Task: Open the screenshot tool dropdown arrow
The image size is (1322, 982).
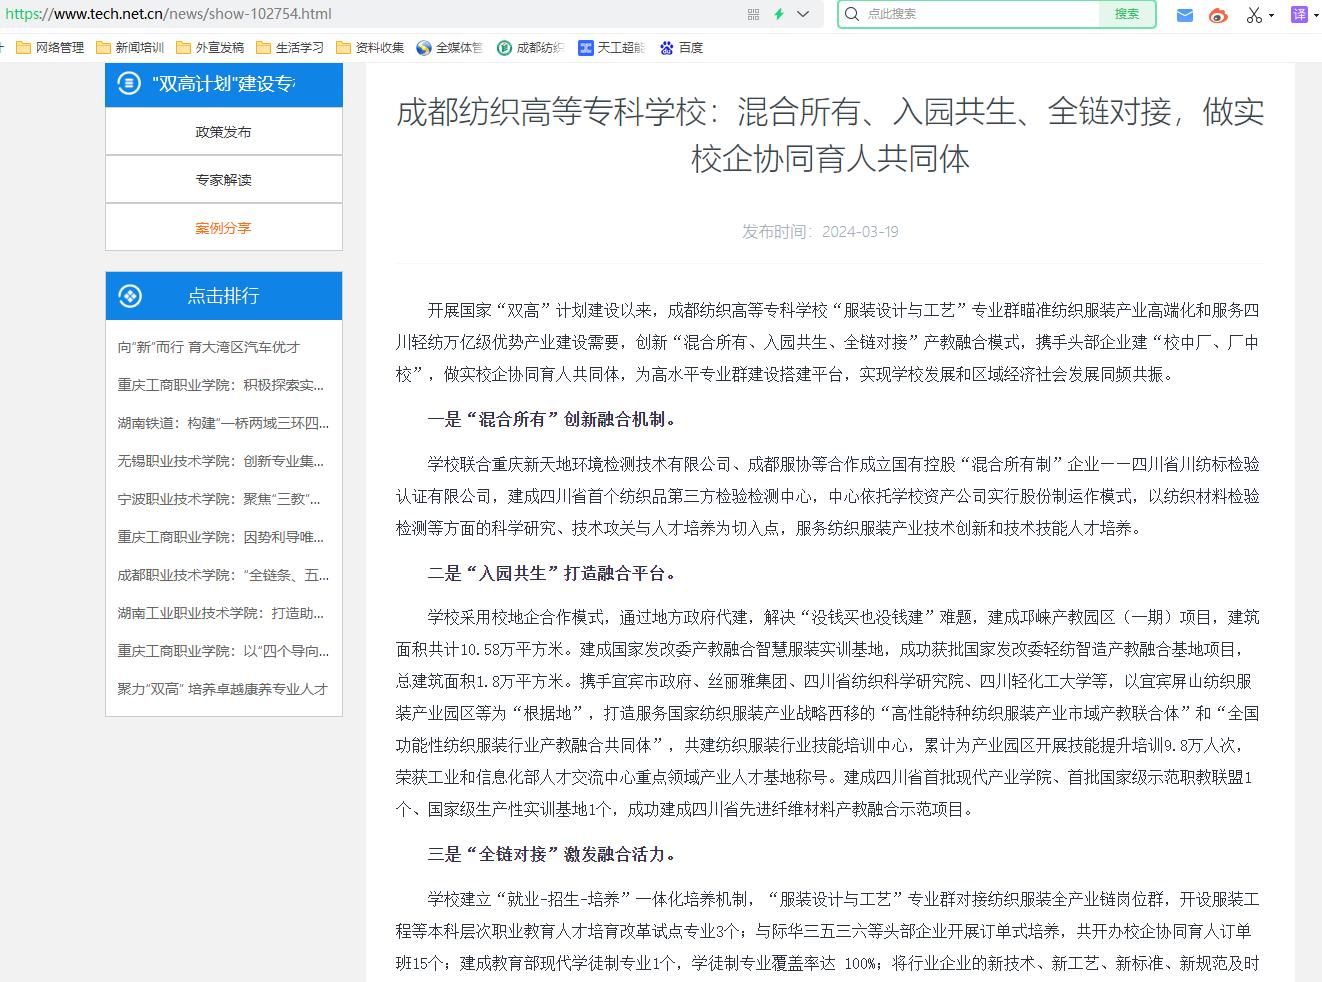Action: pyautogui.click(x=1271, y=15)
